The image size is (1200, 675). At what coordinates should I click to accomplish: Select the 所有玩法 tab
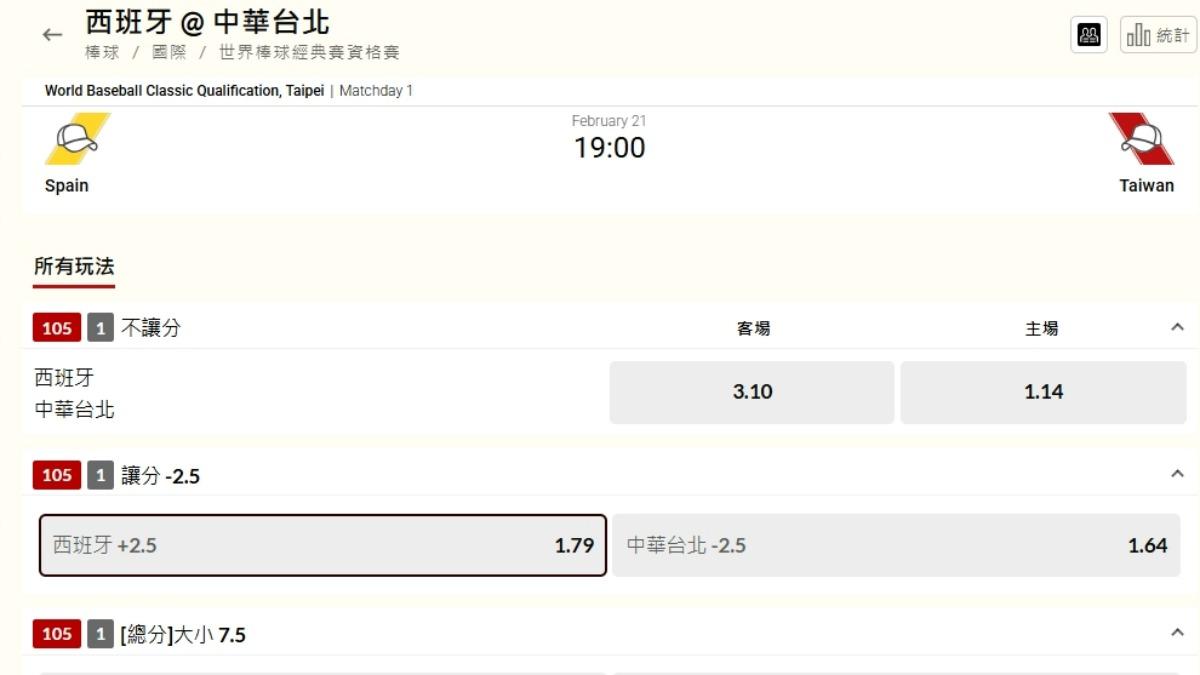(x=74, y=267)
